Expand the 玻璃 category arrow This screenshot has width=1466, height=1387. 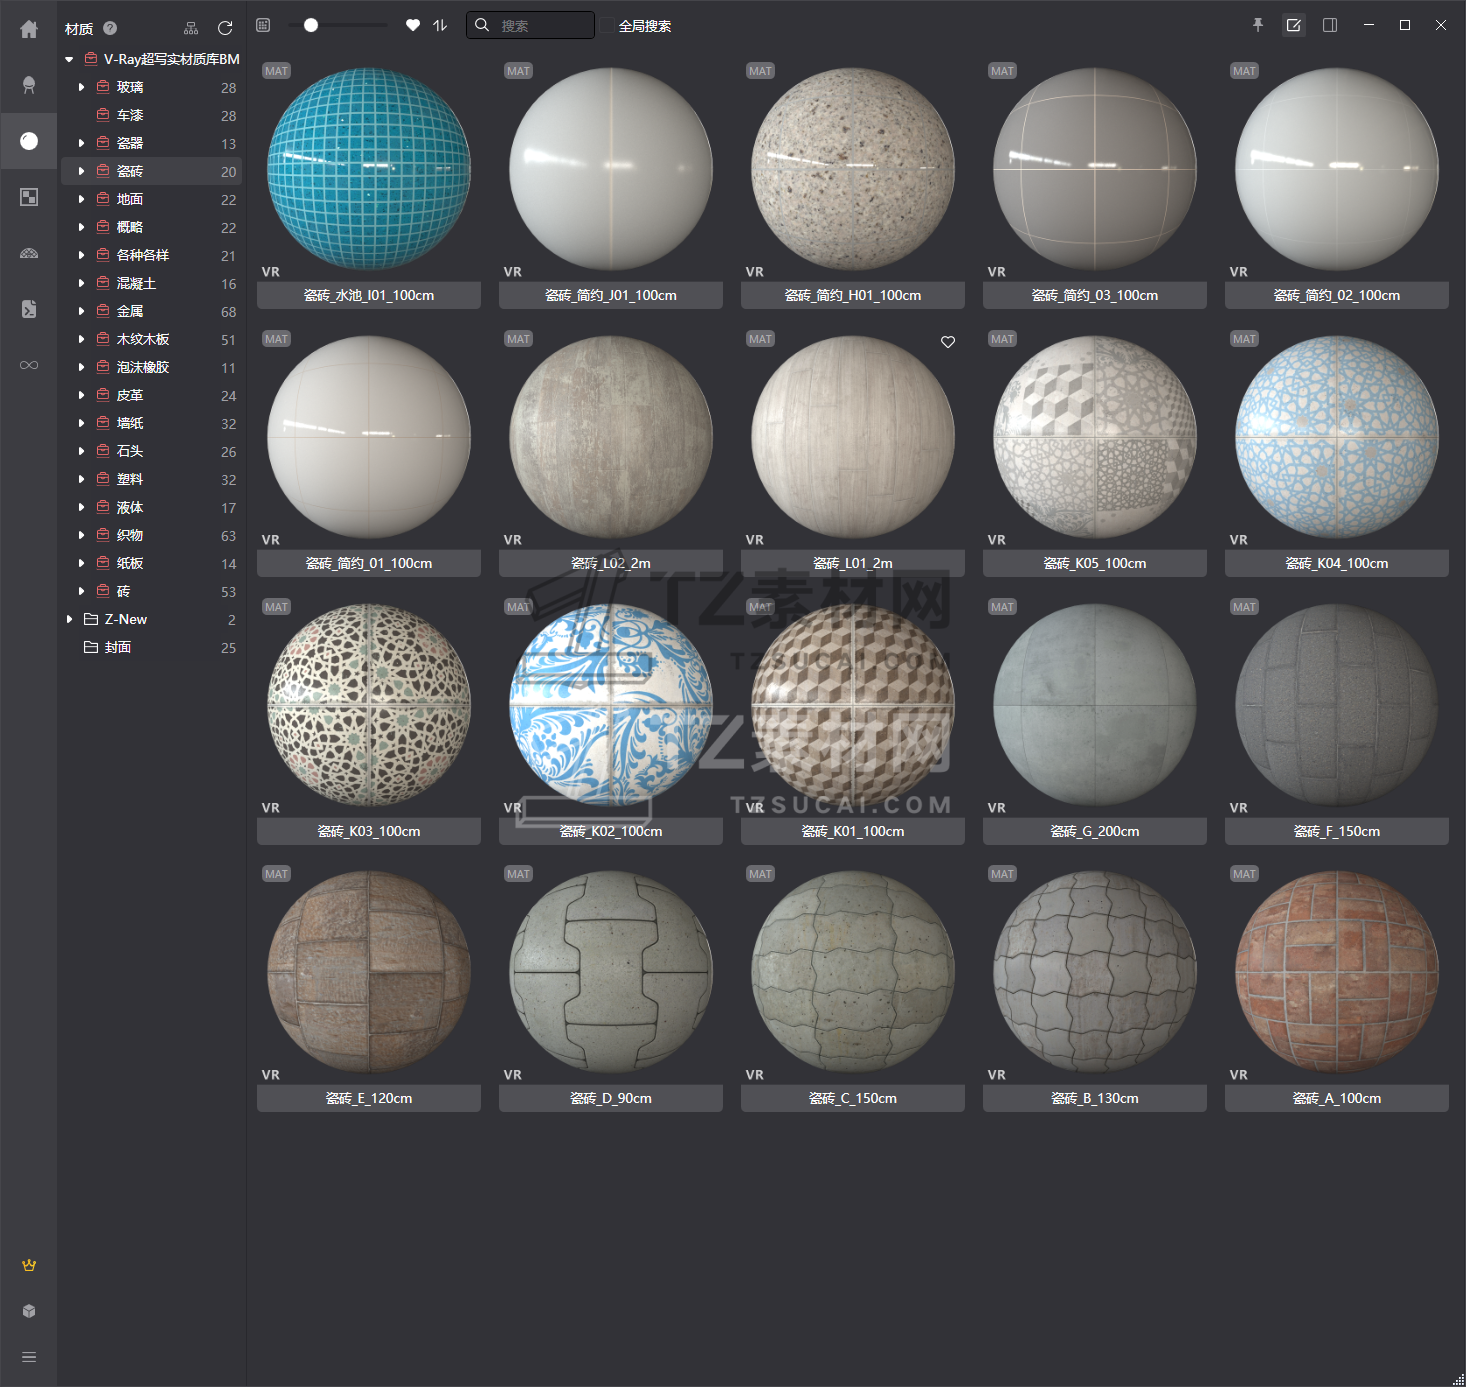click(x=81, y=87)
